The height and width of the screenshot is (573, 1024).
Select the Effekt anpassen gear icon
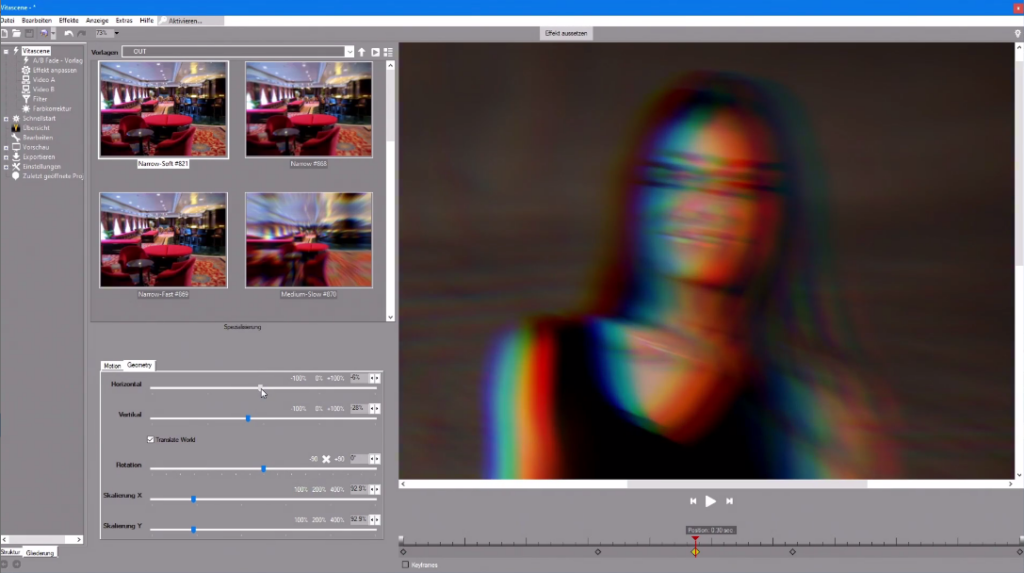pos(26,70)
